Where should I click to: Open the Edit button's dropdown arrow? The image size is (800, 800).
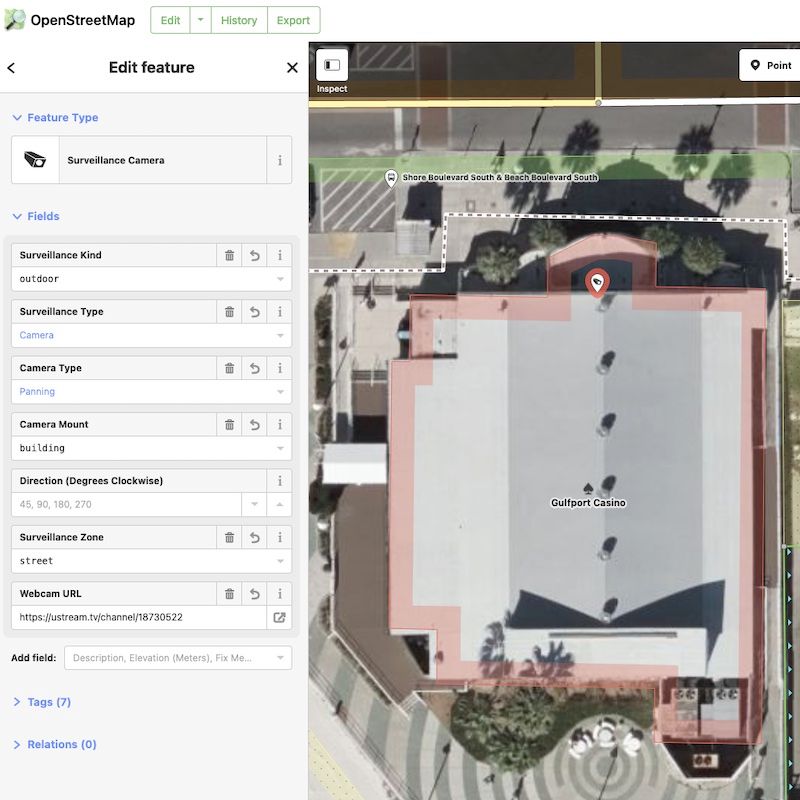(201, 20)
